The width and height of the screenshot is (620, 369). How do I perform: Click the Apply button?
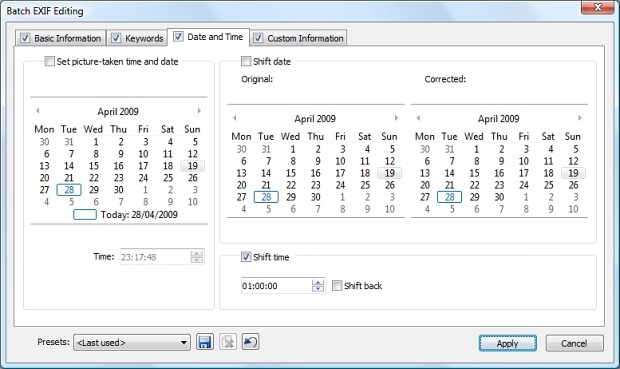(x=508, y=343)
